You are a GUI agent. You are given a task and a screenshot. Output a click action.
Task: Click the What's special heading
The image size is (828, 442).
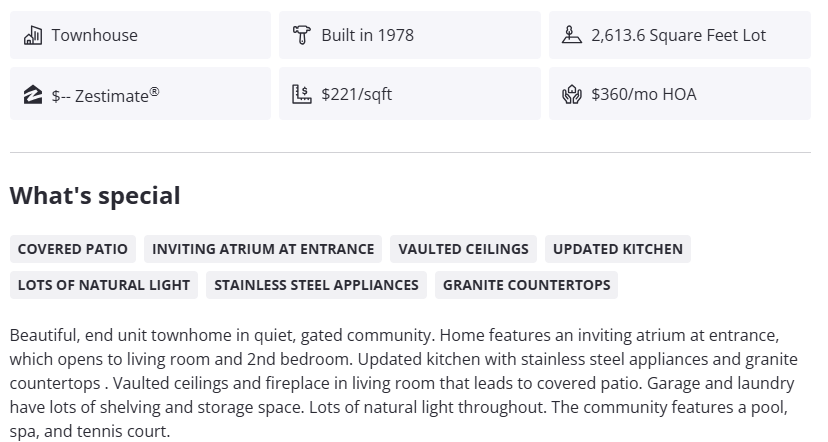coord(95,196)
